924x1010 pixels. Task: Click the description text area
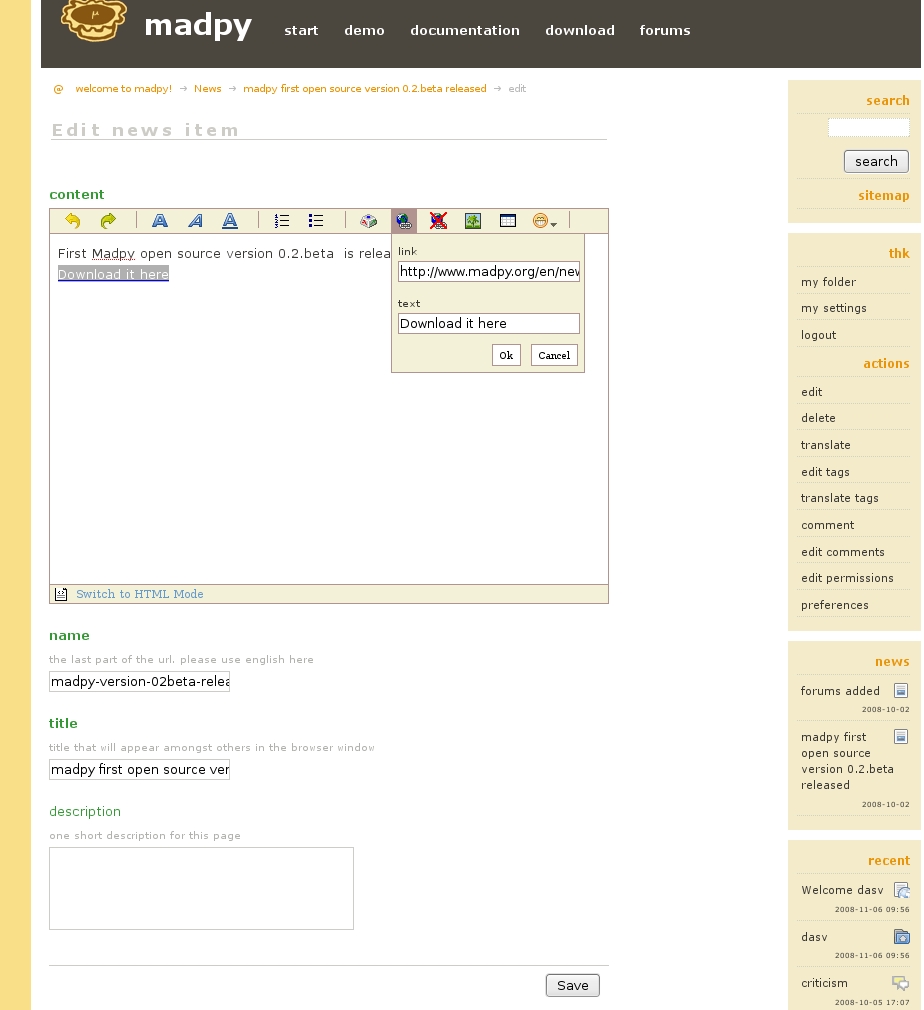(x=202, y=888)
